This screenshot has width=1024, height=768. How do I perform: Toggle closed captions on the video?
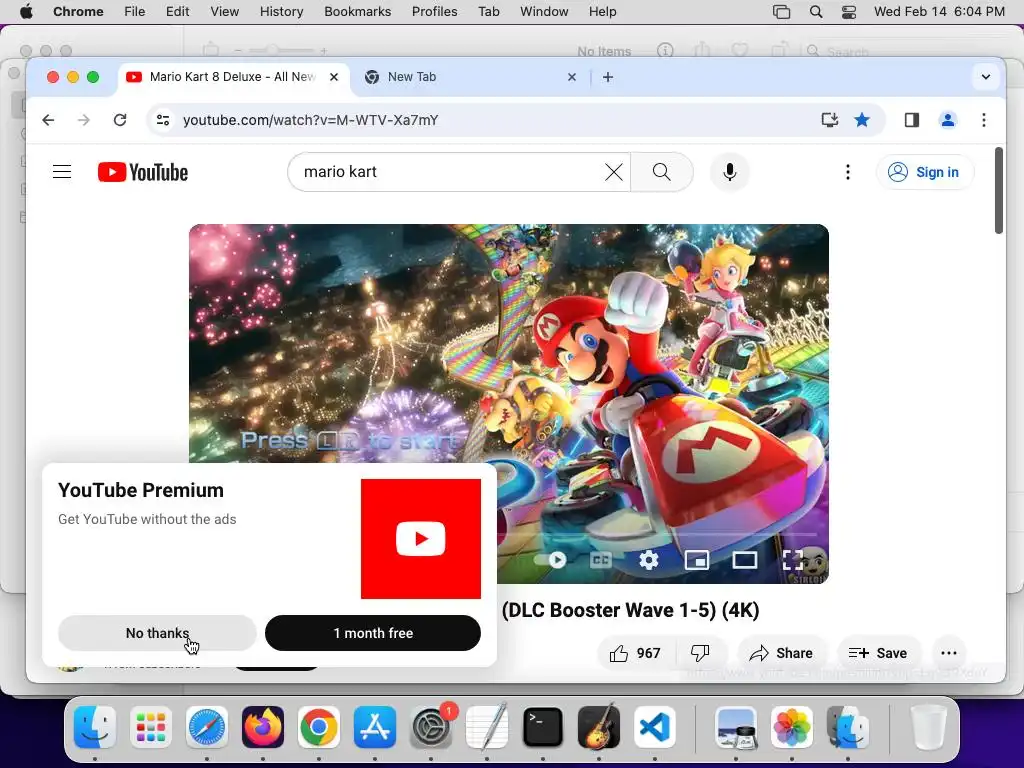(601, 560)
